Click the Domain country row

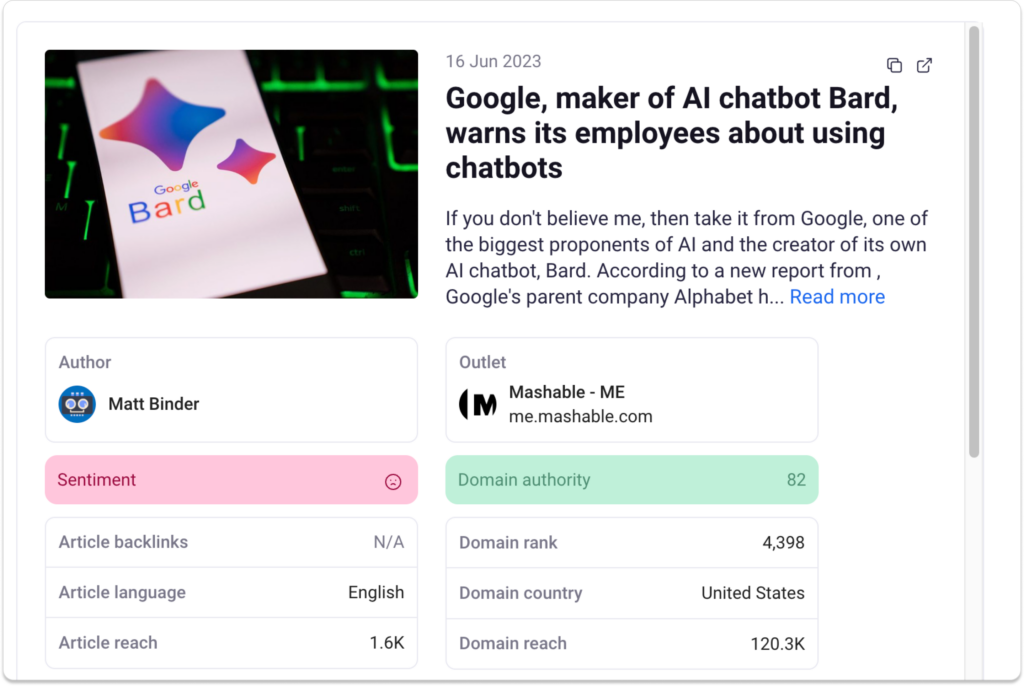tap(631, 593)
